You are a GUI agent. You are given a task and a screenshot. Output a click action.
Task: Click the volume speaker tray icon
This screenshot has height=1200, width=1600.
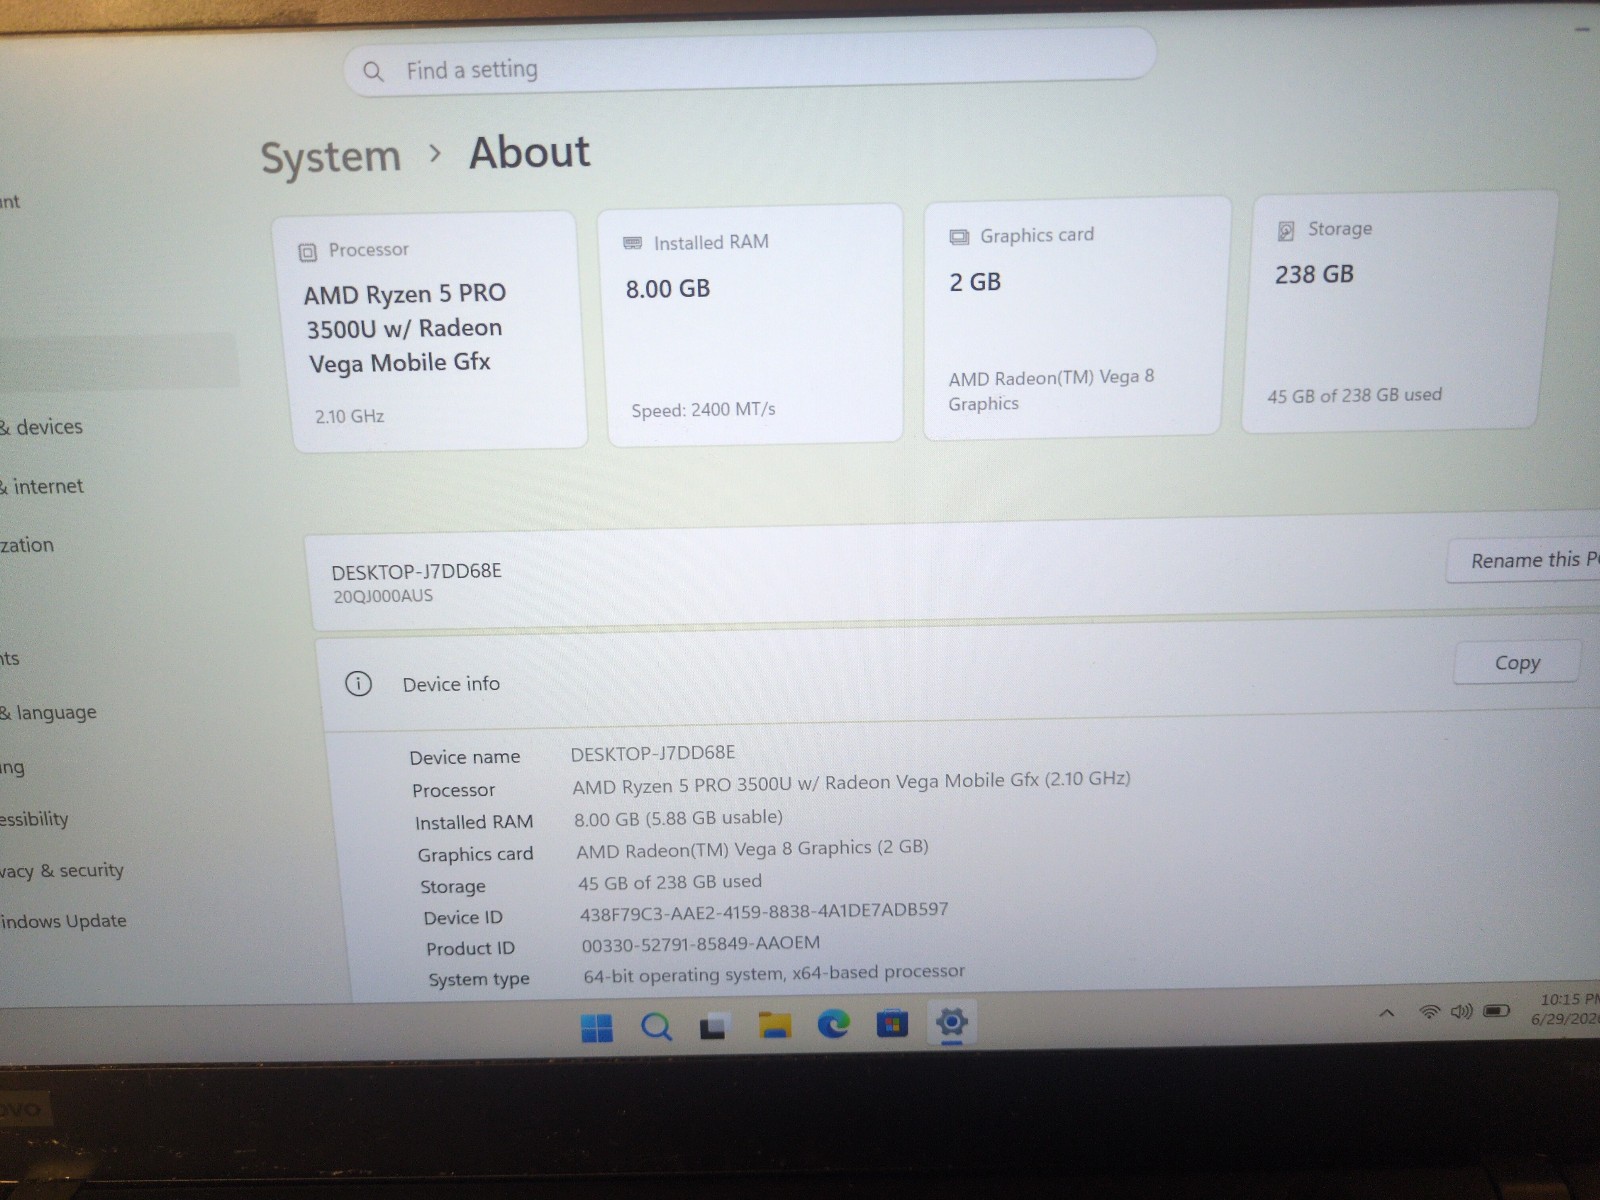[x=1462, y=1011]
